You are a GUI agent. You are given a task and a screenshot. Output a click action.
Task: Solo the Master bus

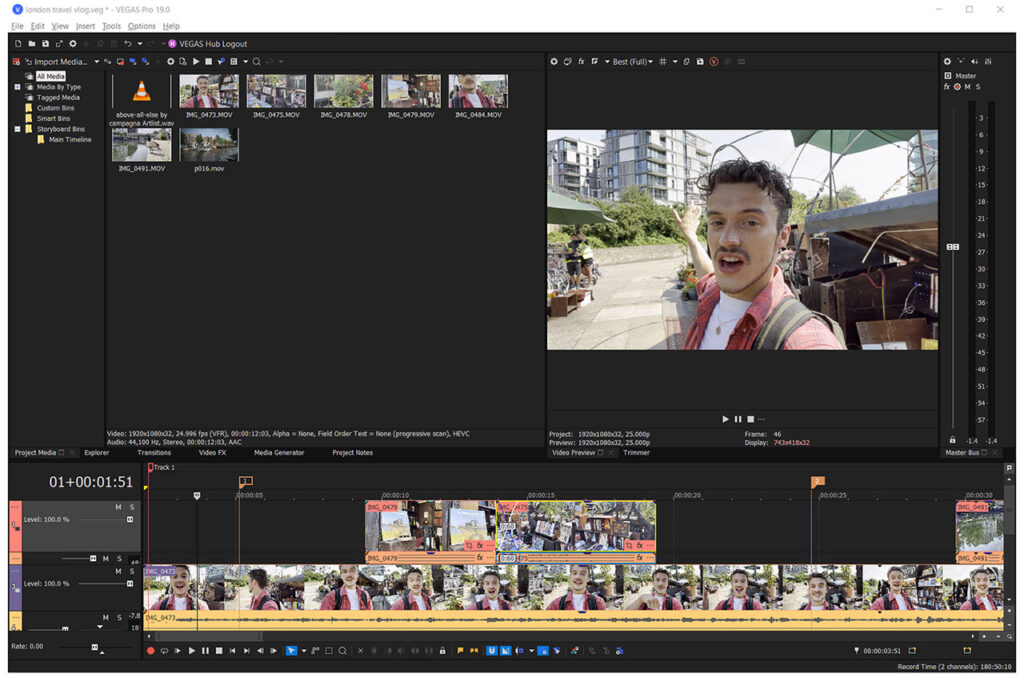click(978, 87)
